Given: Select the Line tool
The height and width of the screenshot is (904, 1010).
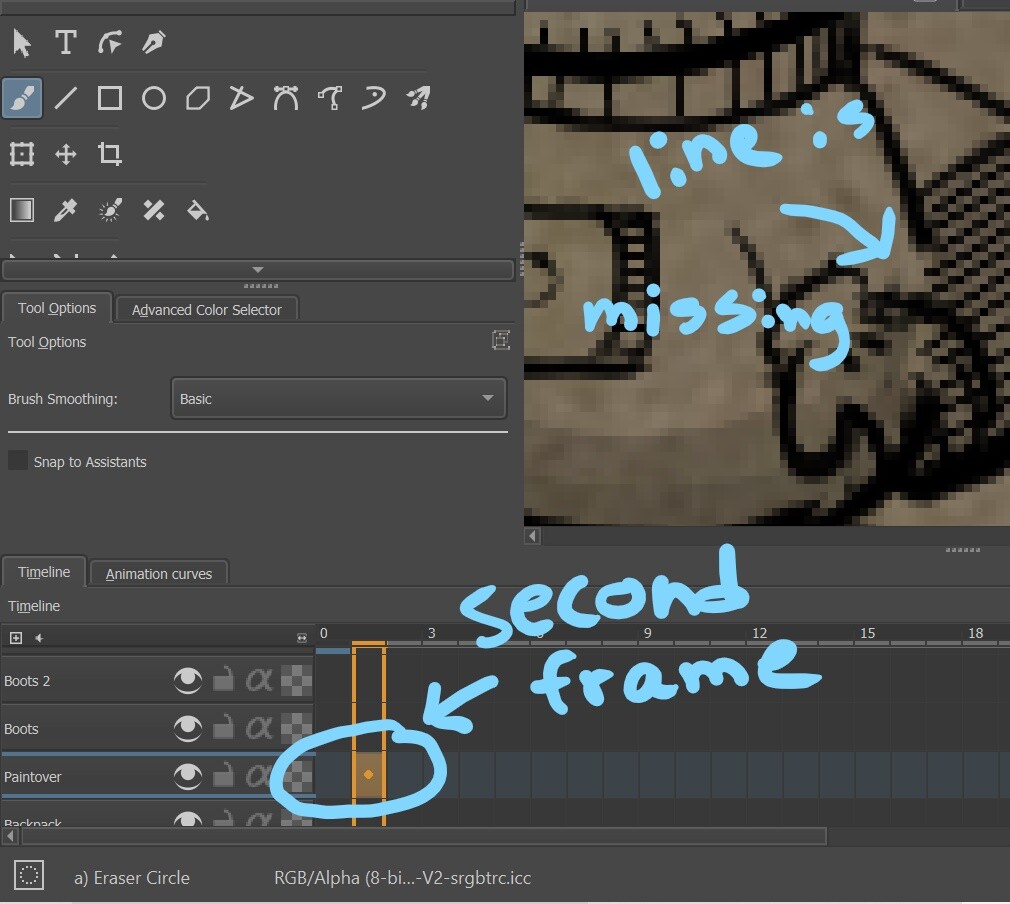Looking at the screenshot, I should (66, 99).
